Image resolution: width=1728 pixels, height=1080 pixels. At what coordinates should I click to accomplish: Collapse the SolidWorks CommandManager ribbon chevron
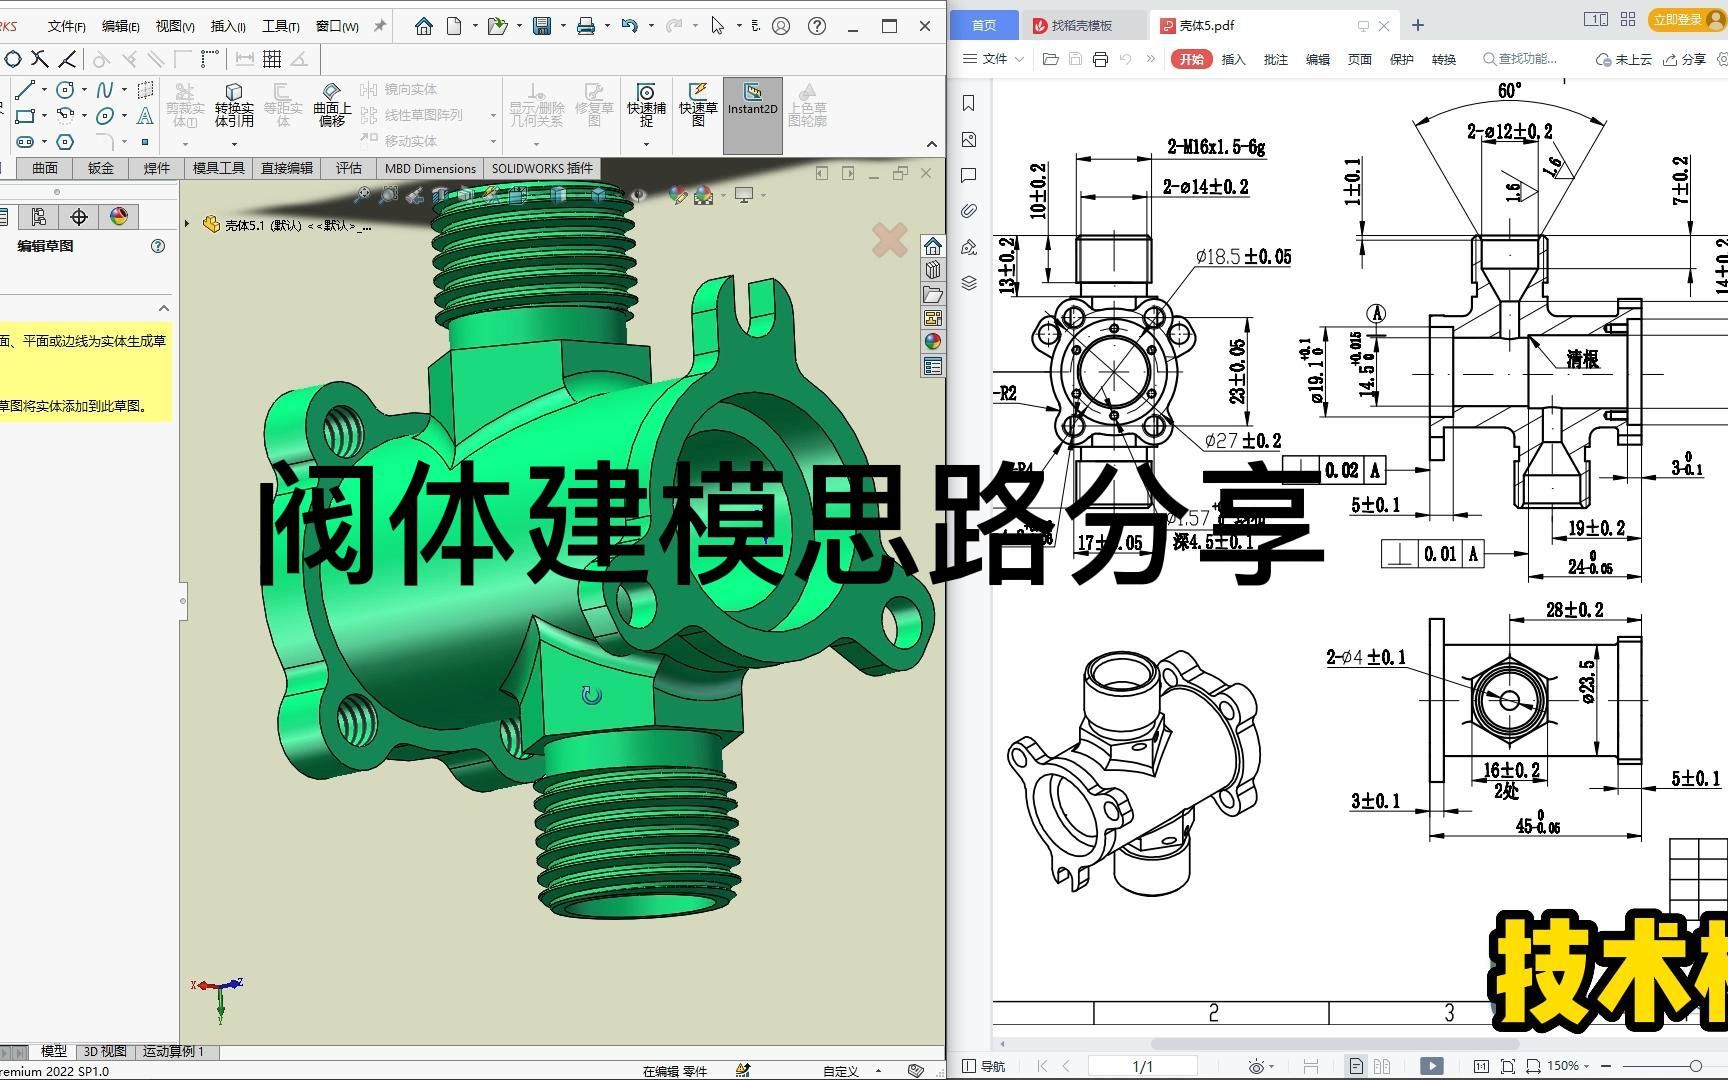coord(931,144)
